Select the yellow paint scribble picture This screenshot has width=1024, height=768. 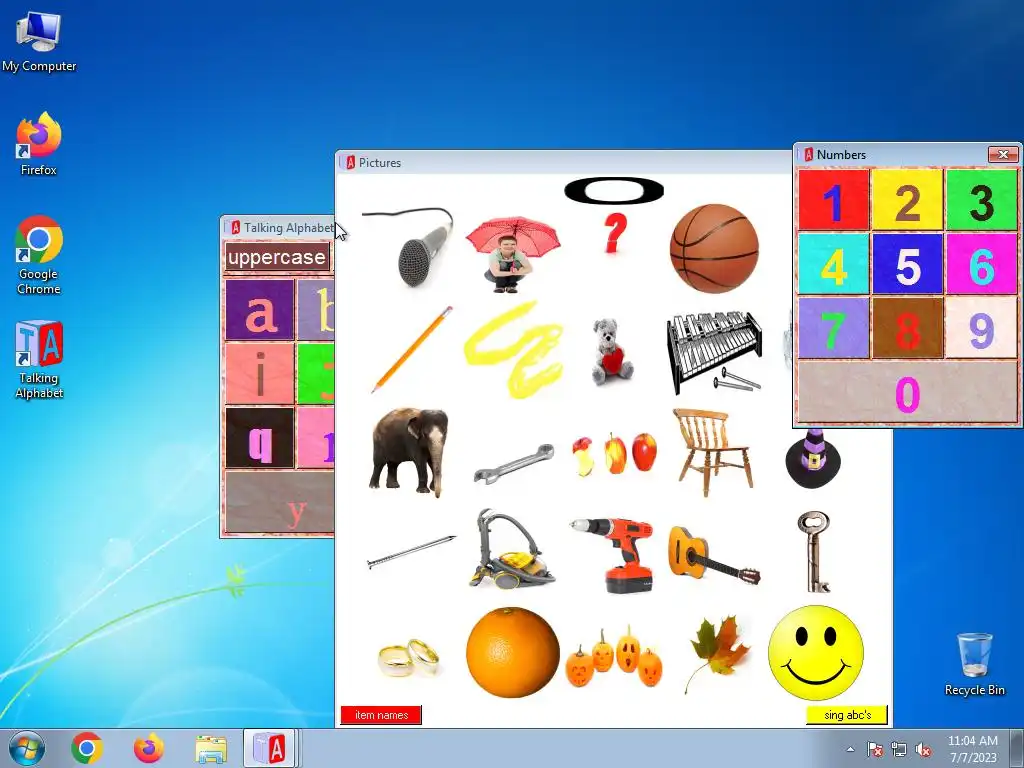tap(513, 349)
